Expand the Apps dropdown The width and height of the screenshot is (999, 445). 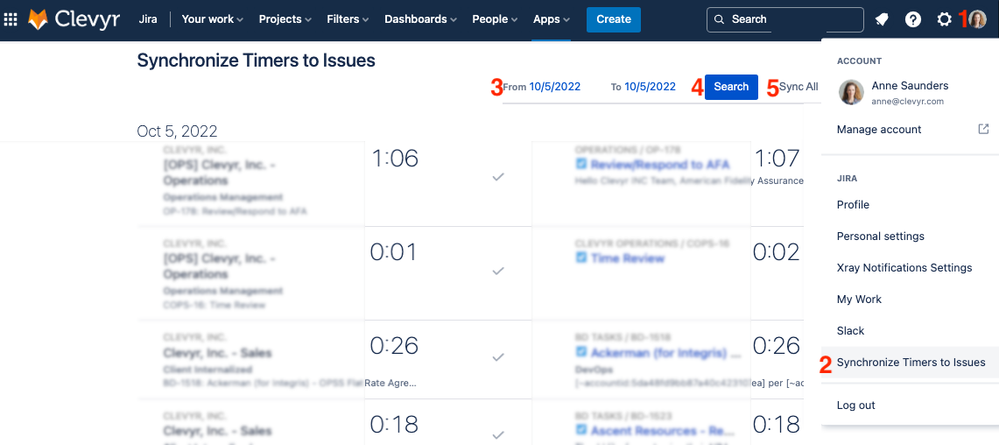(x=551, y=19)
